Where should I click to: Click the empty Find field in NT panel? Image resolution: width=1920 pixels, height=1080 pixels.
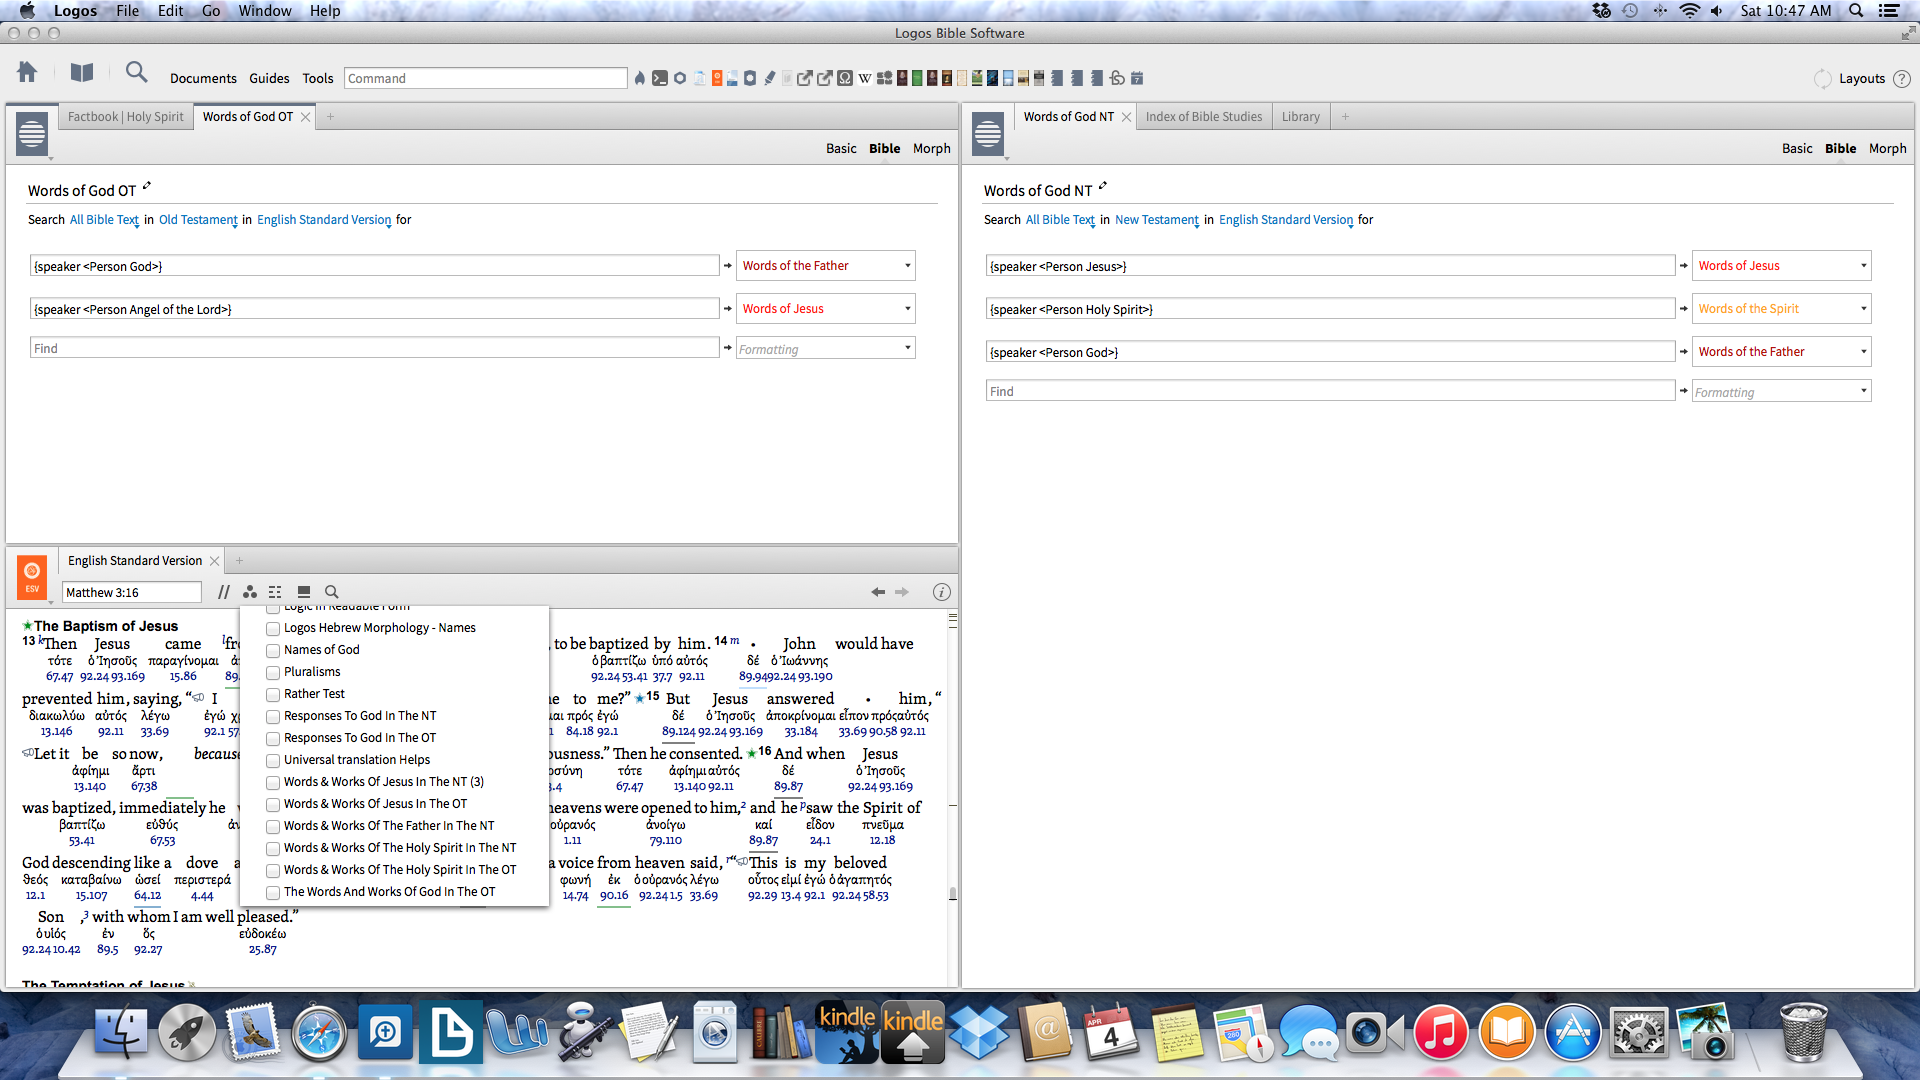[x=1330, y=392]
